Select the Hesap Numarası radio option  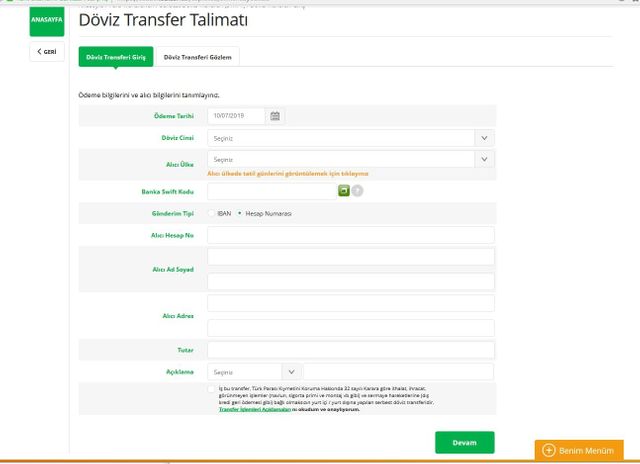point(240,213)
